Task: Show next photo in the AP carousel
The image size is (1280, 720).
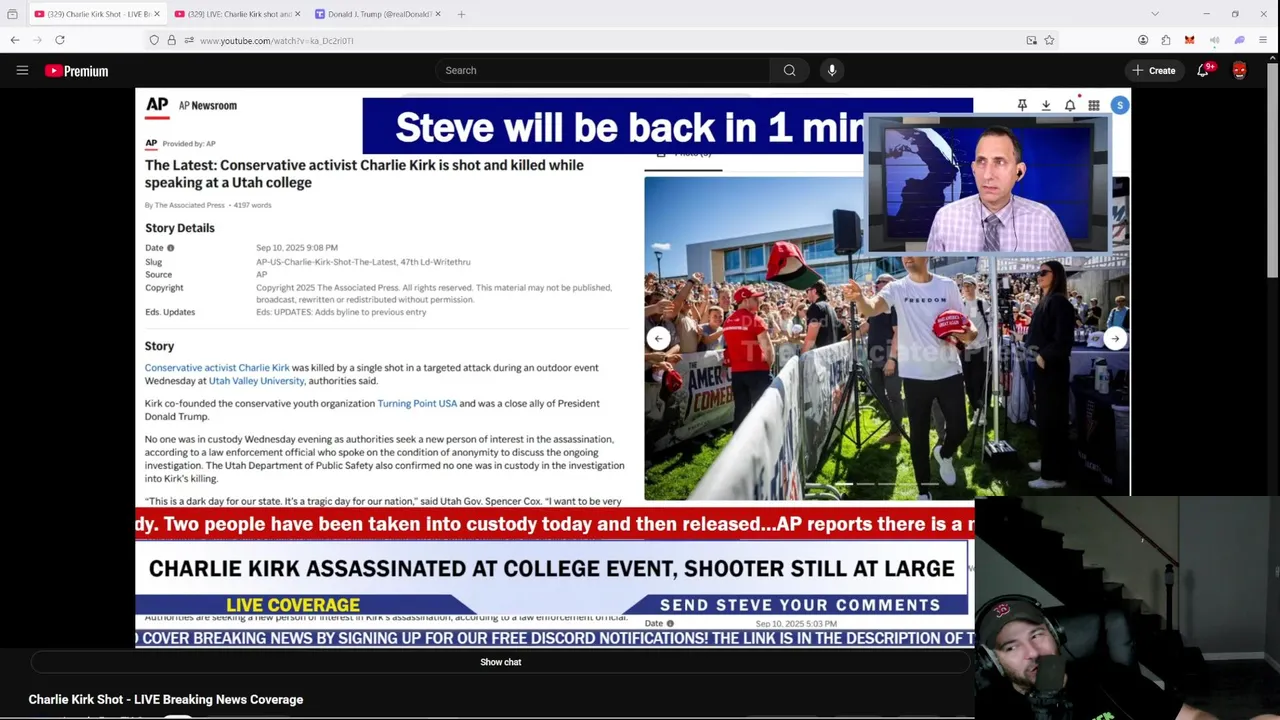Action: point(1115,339)
